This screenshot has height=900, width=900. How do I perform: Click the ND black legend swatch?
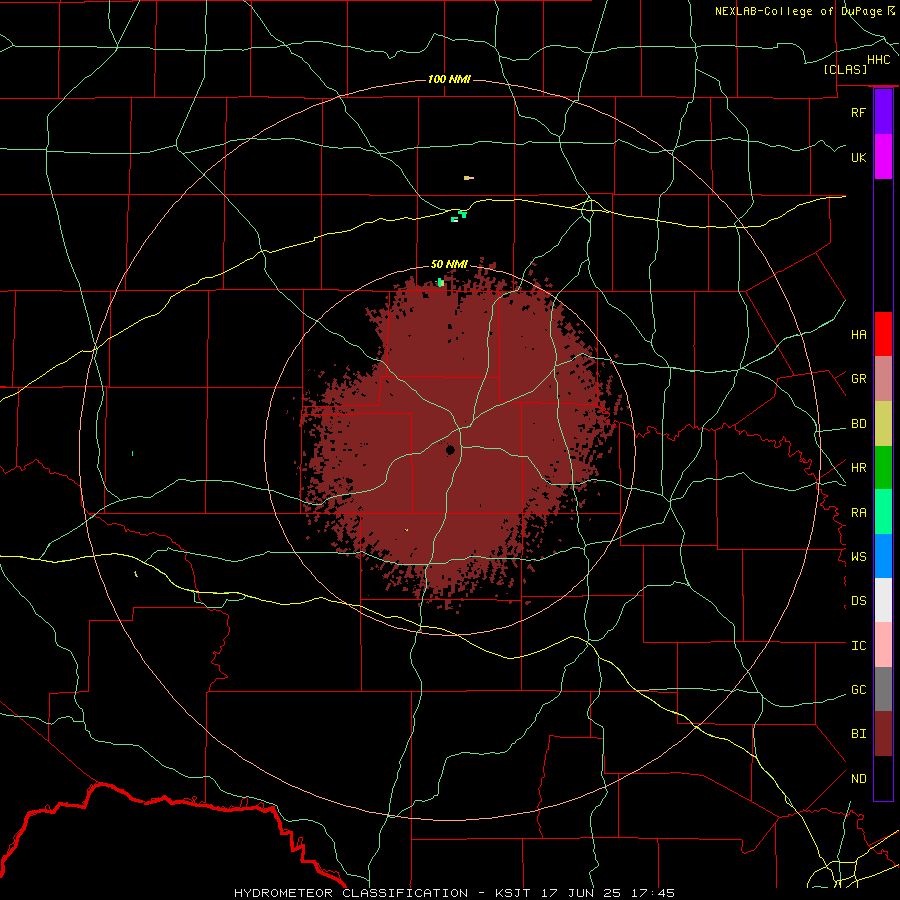click(883, 778)
